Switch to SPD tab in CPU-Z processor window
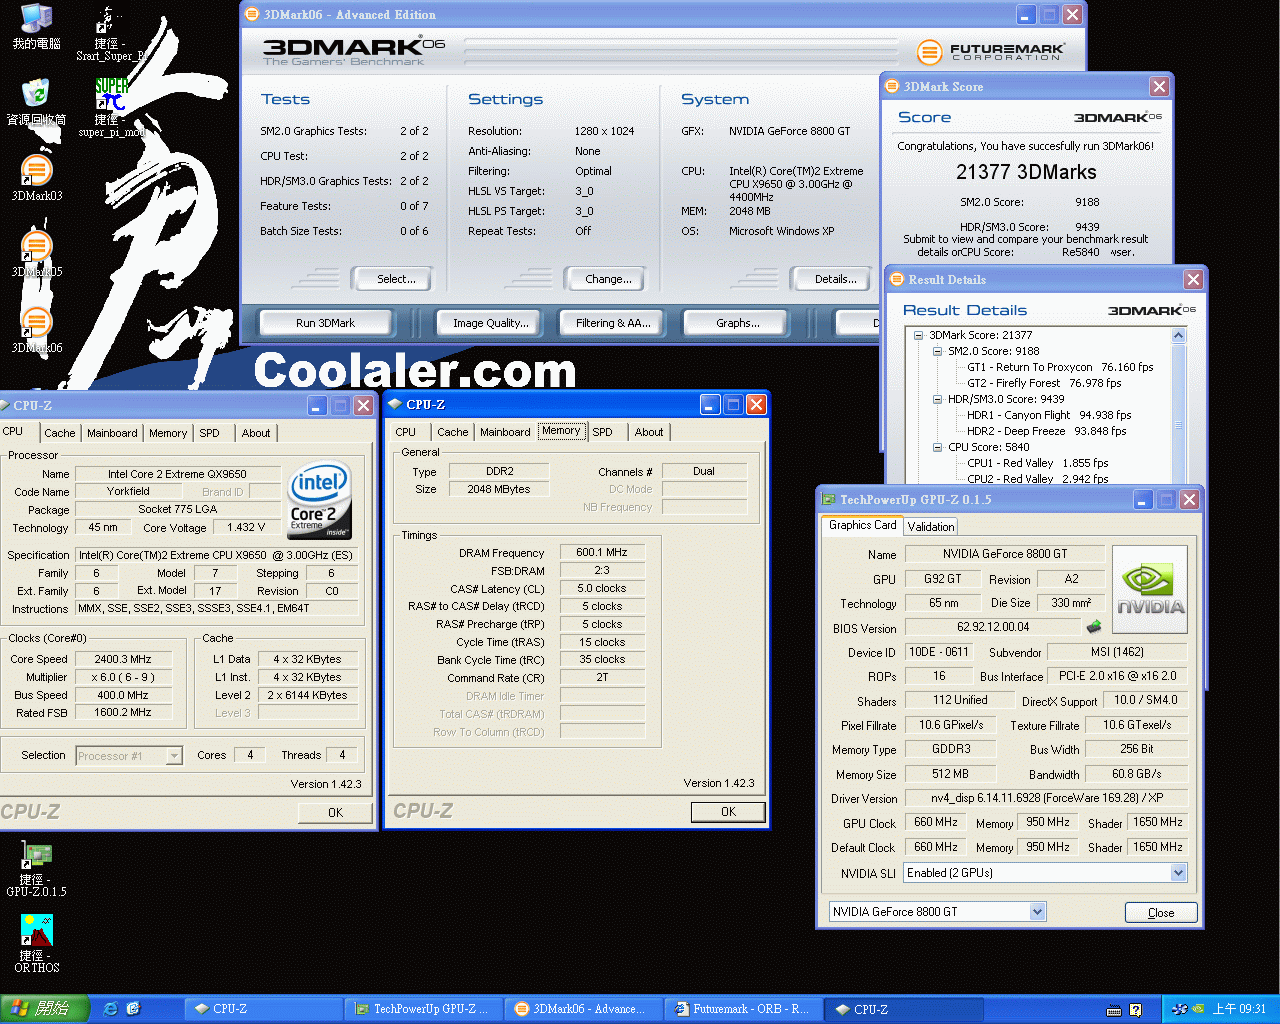The width and height of the screenshot is (1280, 1024). (209, 433)
